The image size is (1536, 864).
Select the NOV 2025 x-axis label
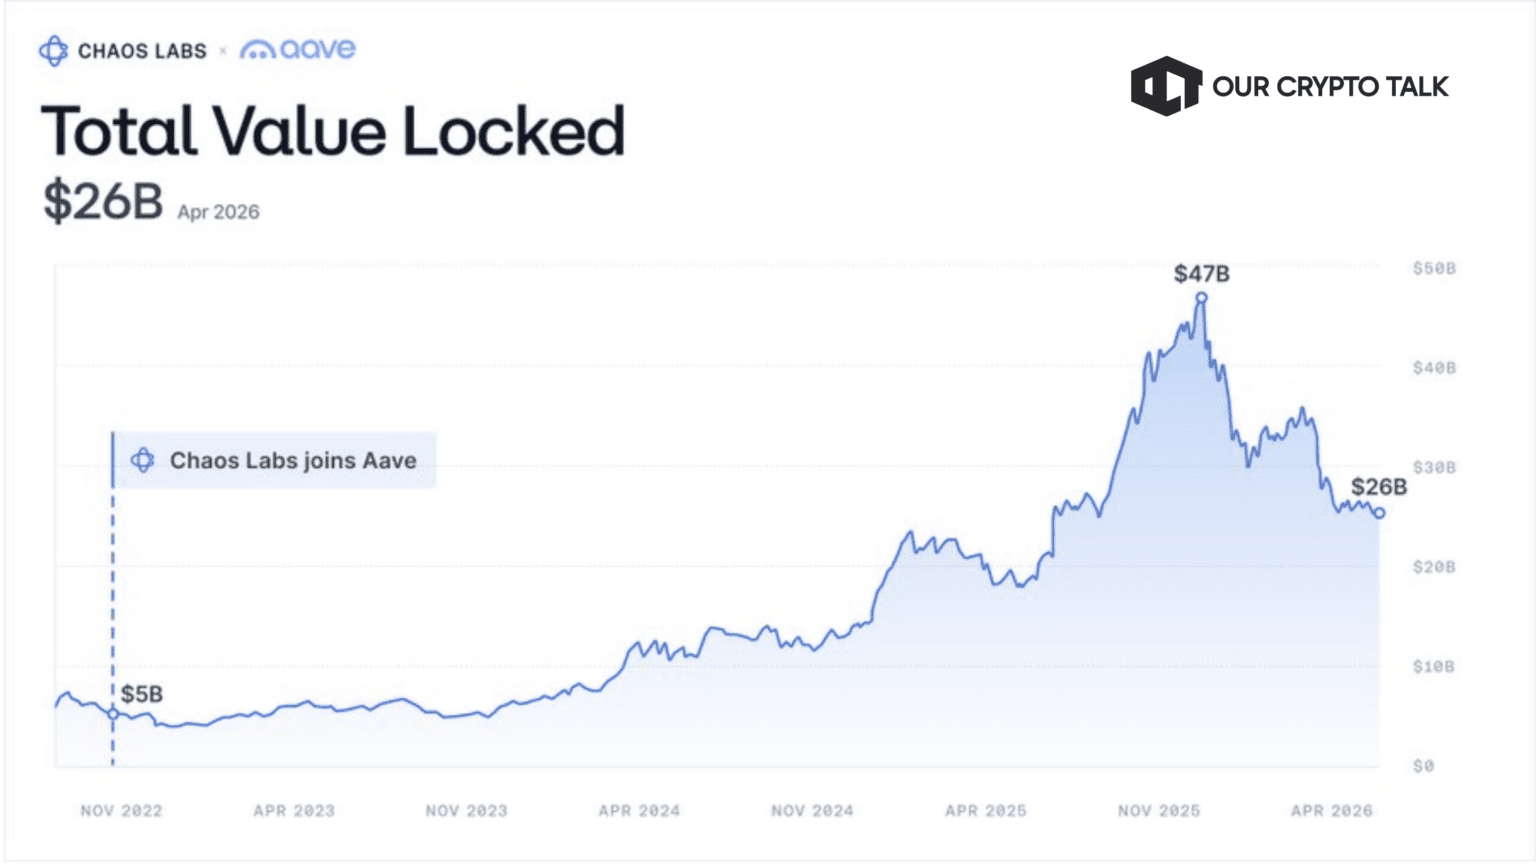1158,811
